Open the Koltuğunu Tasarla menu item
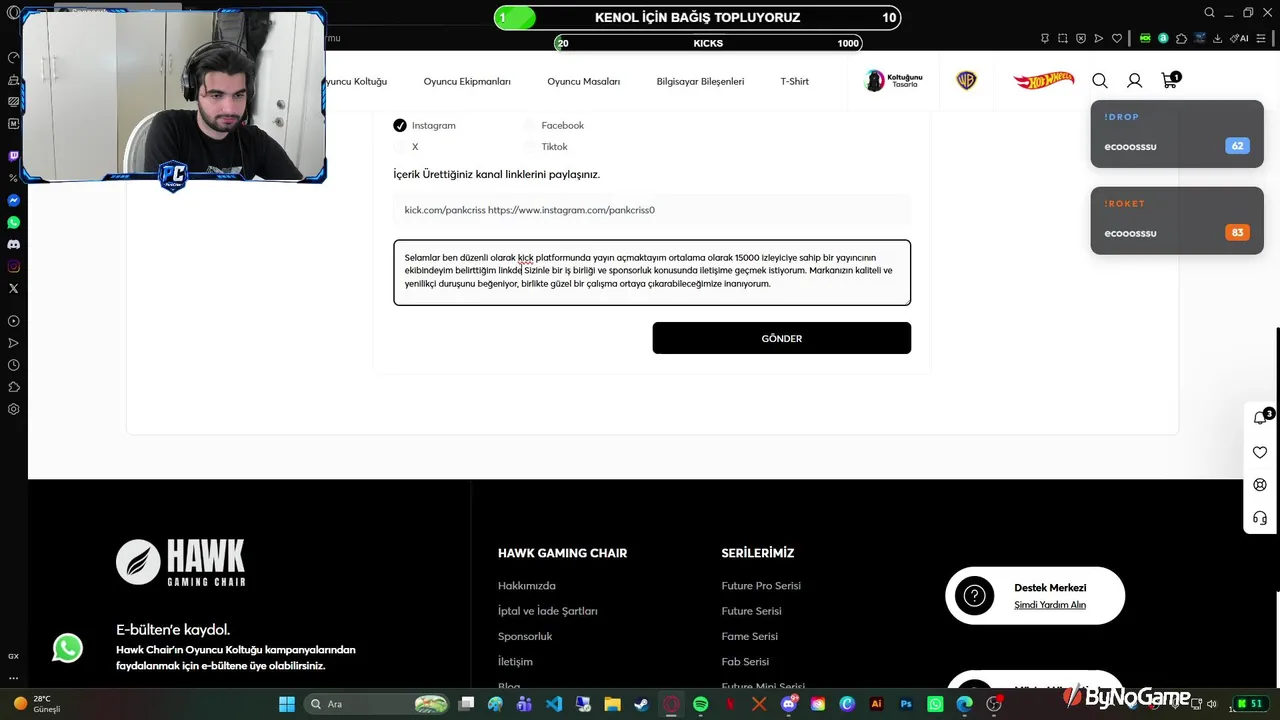The width and height of the screenshot is (1280, 720). click(x=894, y=81)
